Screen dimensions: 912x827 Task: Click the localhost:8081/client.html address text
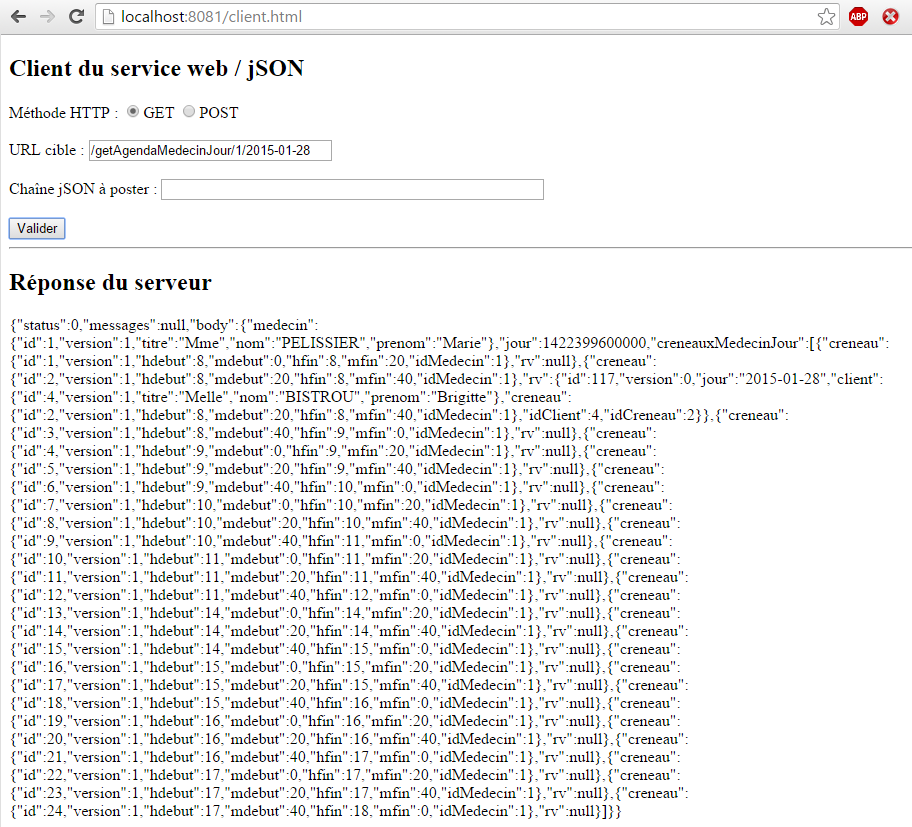[211, 17]
